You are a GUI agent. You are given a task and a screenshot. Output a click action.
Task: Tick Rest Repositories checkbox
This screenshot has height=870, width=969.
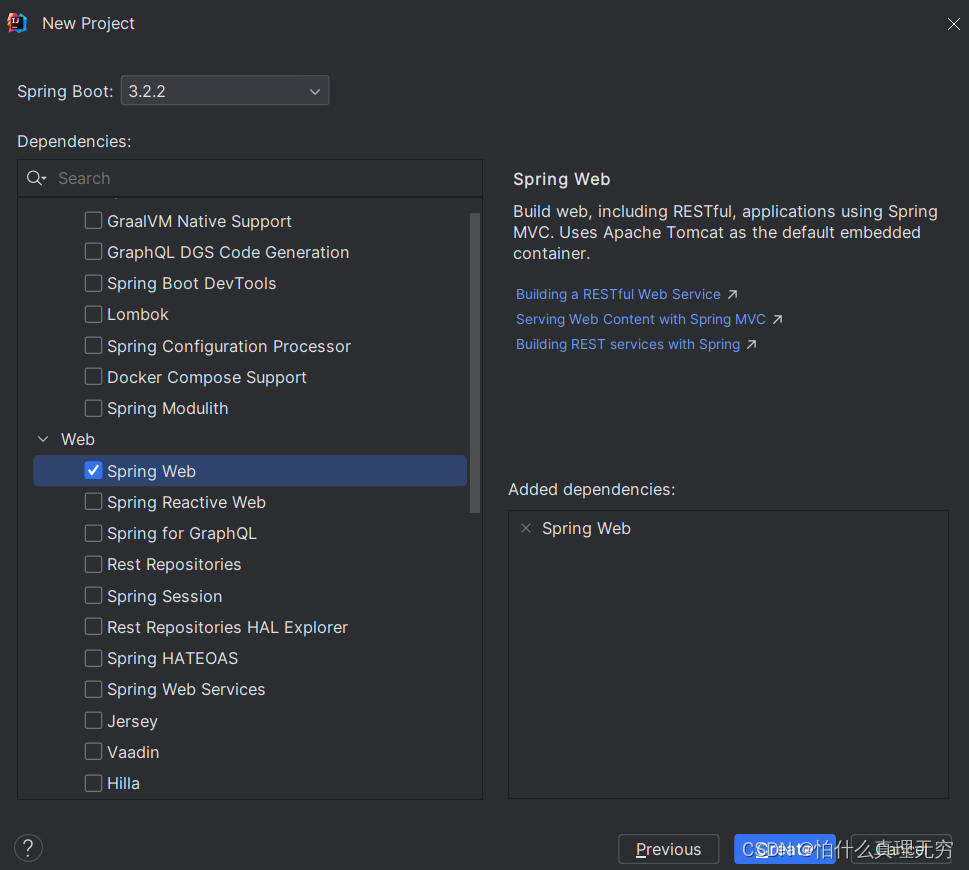click(93, 564)
